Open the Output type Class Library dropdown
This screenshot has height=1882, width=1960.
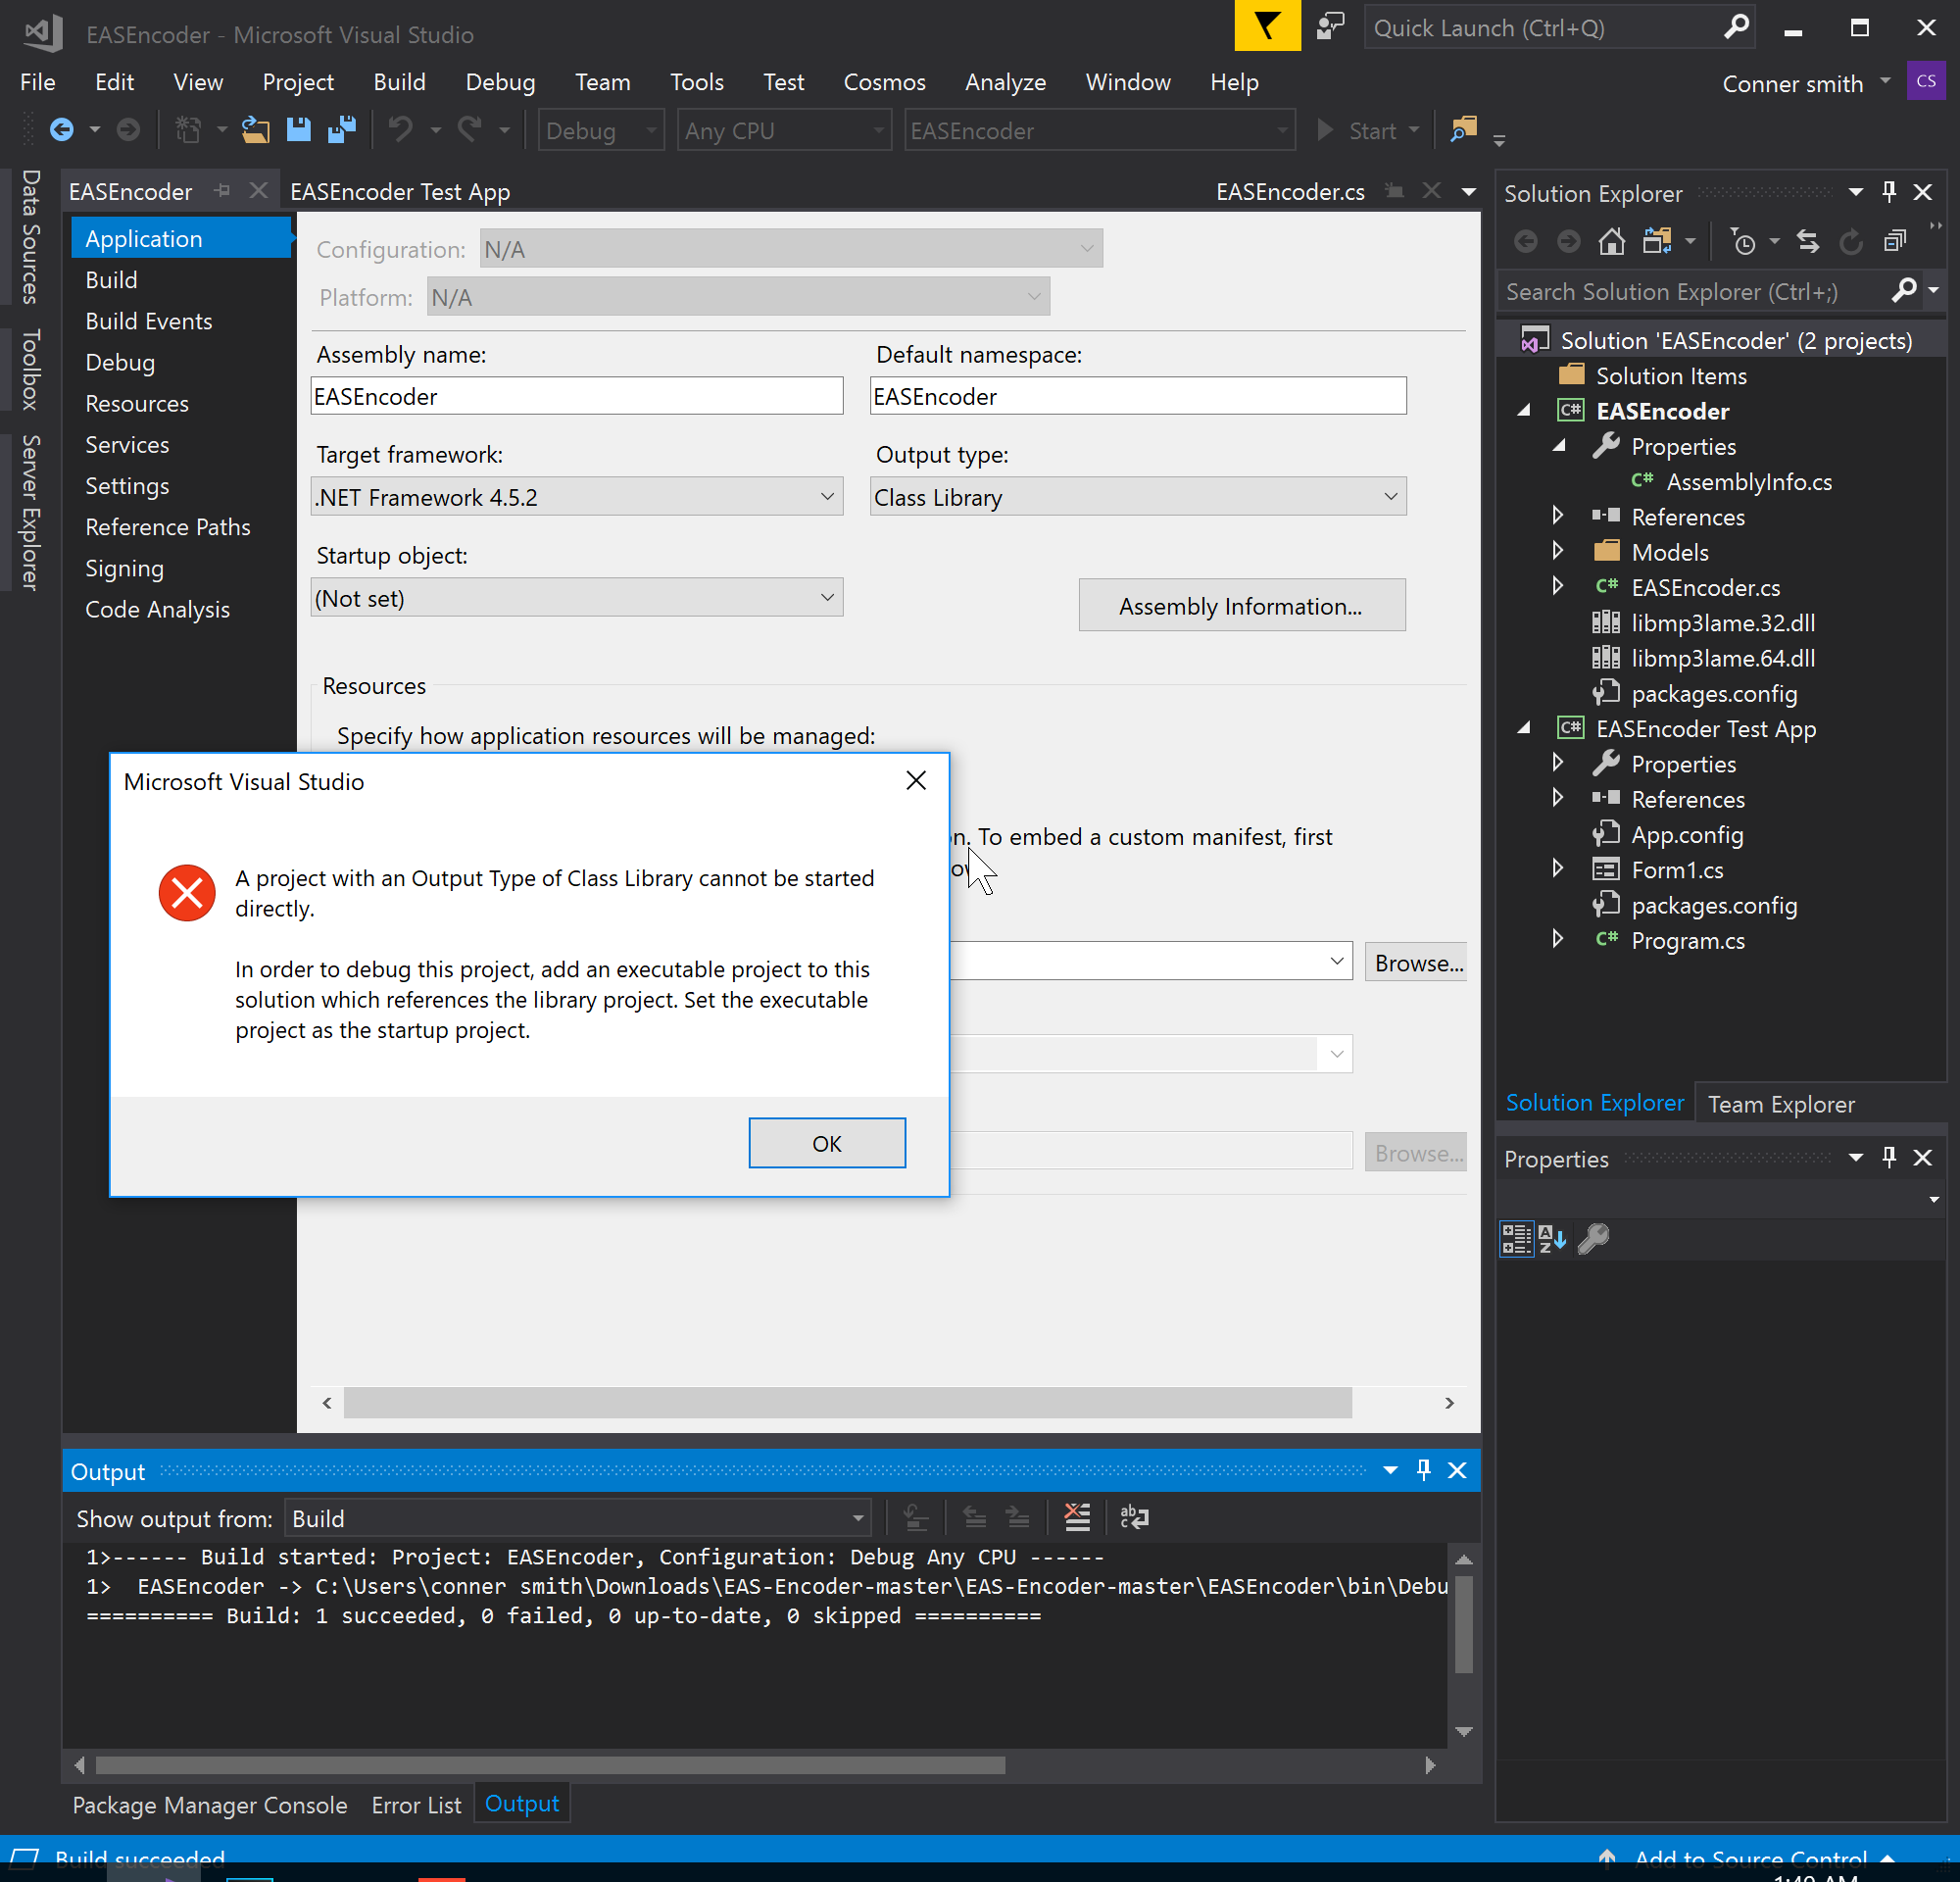click(x=1138, y=497)
